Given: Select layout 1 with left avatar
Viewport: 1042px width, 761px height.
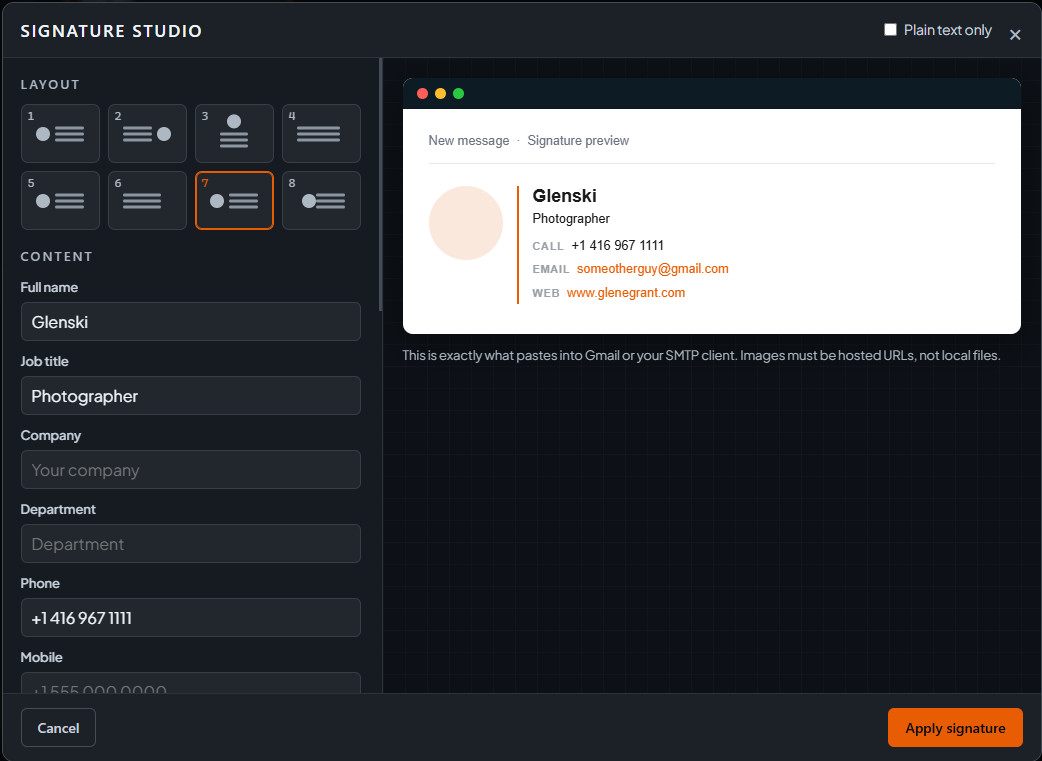Looking at the screenshot, I should coord(60,134).
